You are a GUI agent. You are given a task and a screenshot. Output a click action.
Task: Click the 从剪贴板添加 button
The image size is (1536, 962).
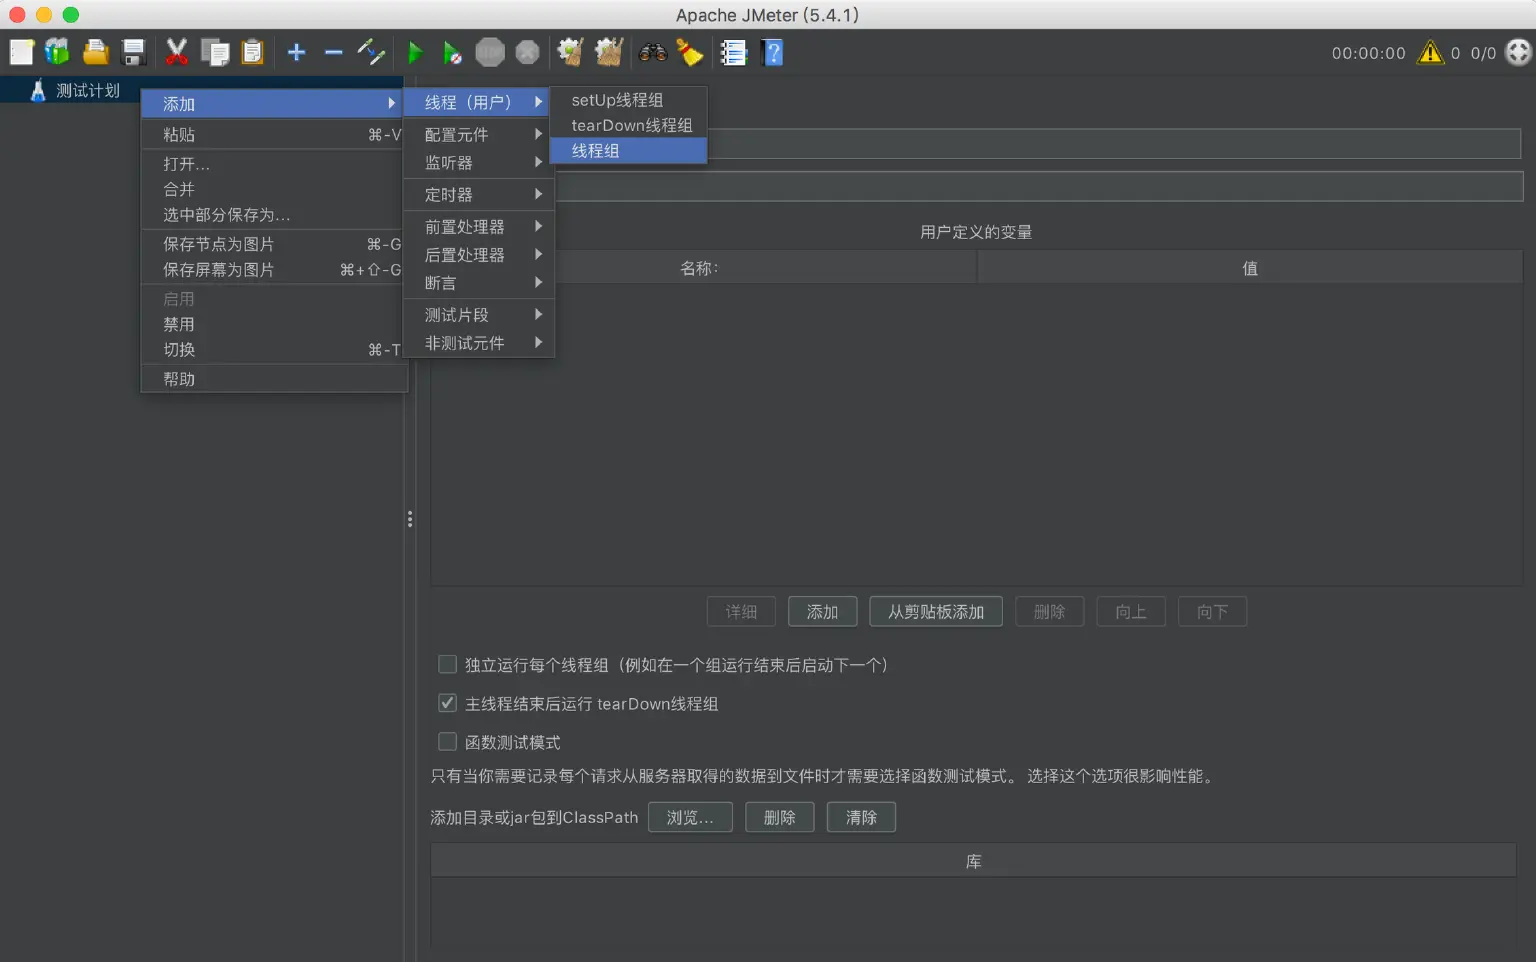click(935, 611)
